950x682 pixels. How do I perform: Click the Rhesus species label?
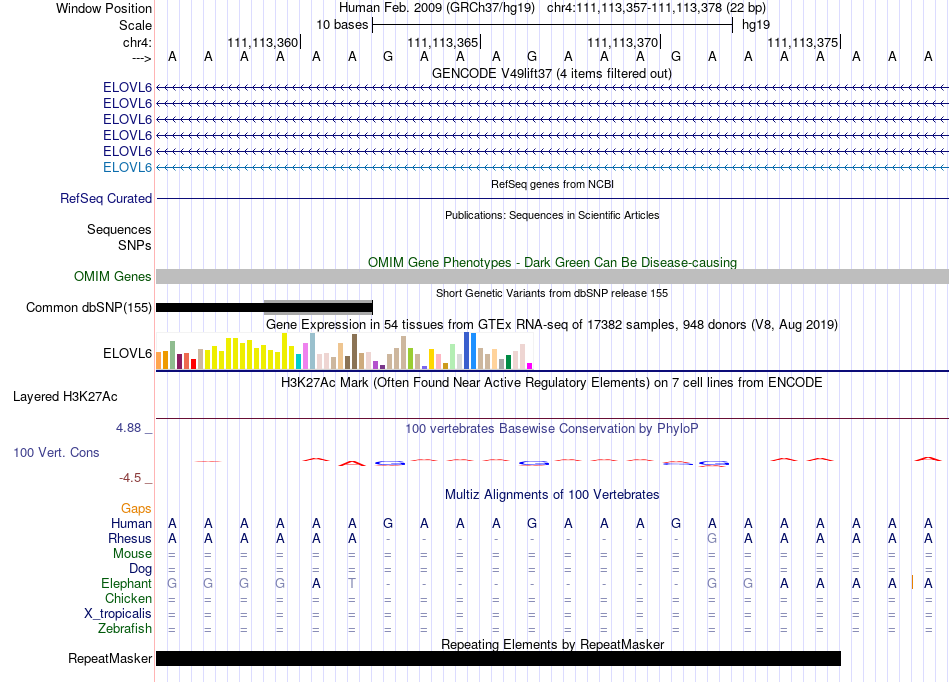(130, 538)
